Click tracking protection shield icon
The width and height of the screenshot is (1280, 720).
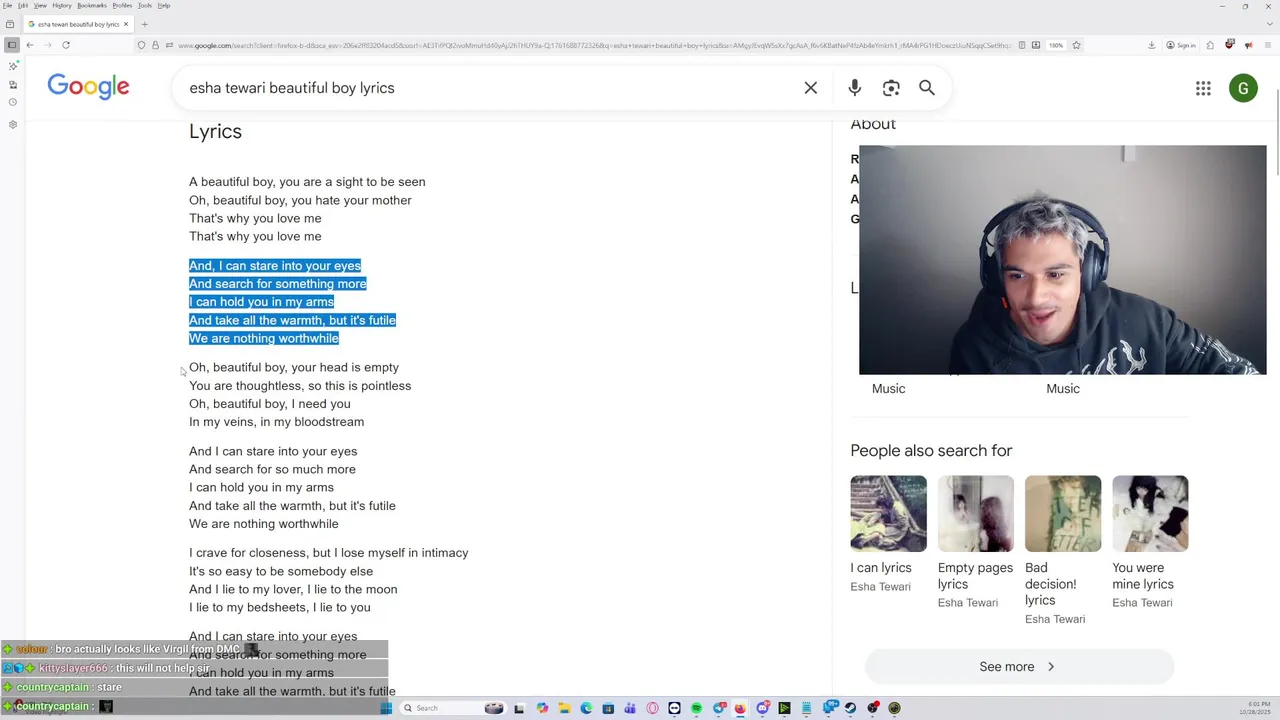click(x=141, y=45)
